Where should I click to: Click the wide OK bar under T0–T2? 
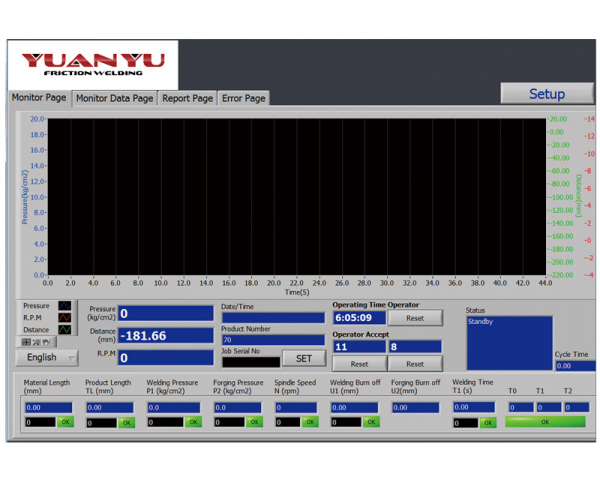(545, 422)
